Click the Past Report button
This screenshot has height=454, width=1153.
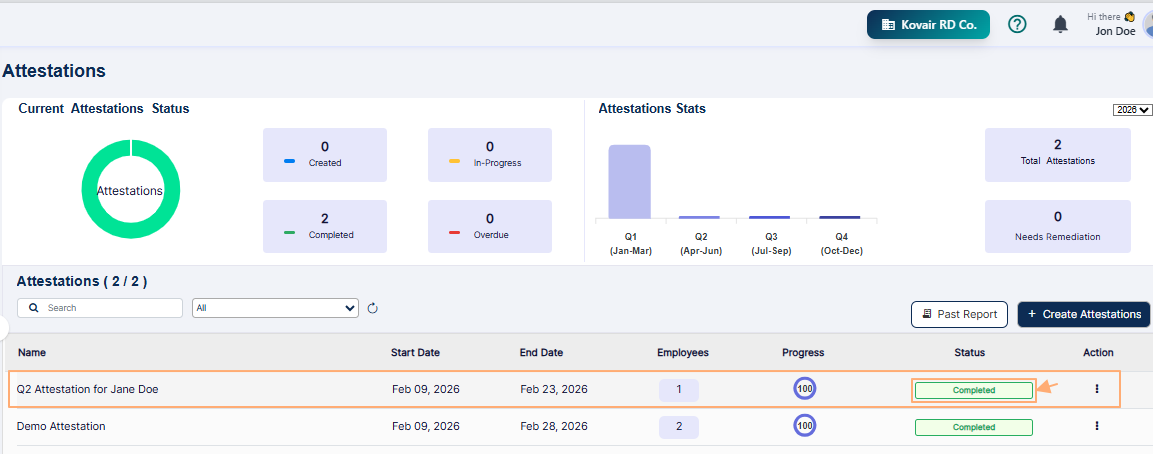pyautogui.click(x=959, y=314)
